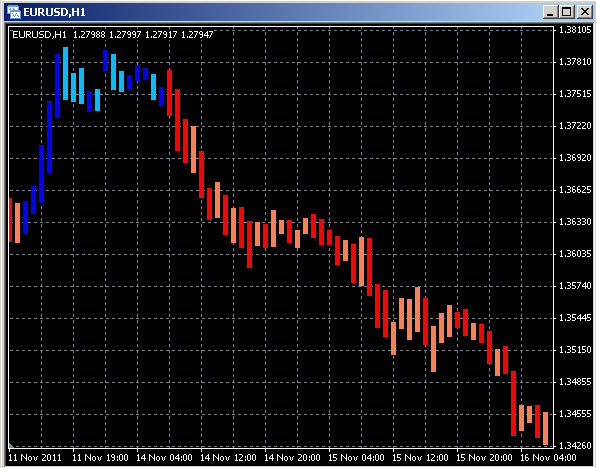The width and height of the screenshot is (596, 468).
Task: Minimize the EURUSD,H1 chart window
Action: 550,12
